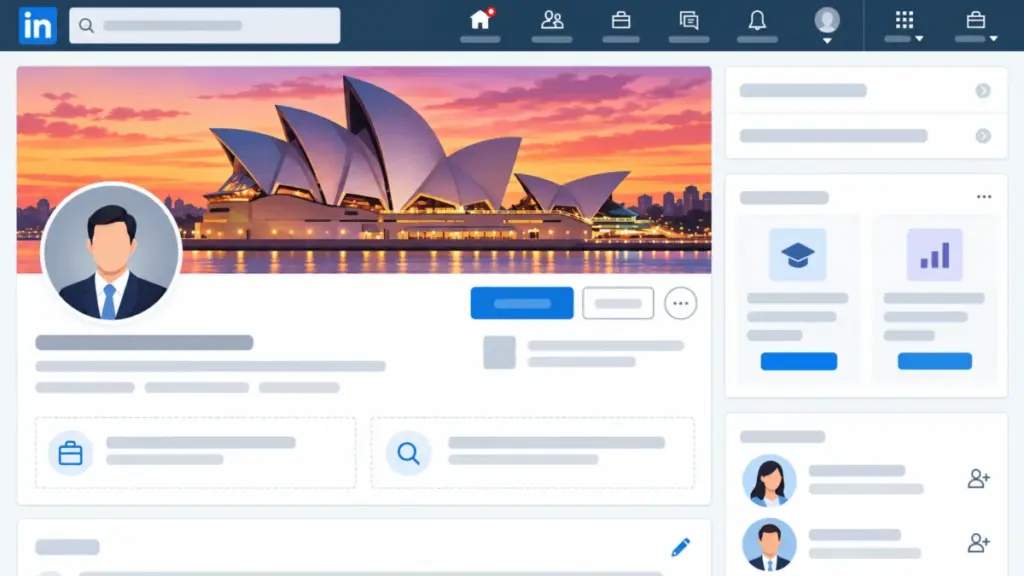Click blue button under bar chart card
This screenshot has height=576, width=1024.
click(935, 361)
